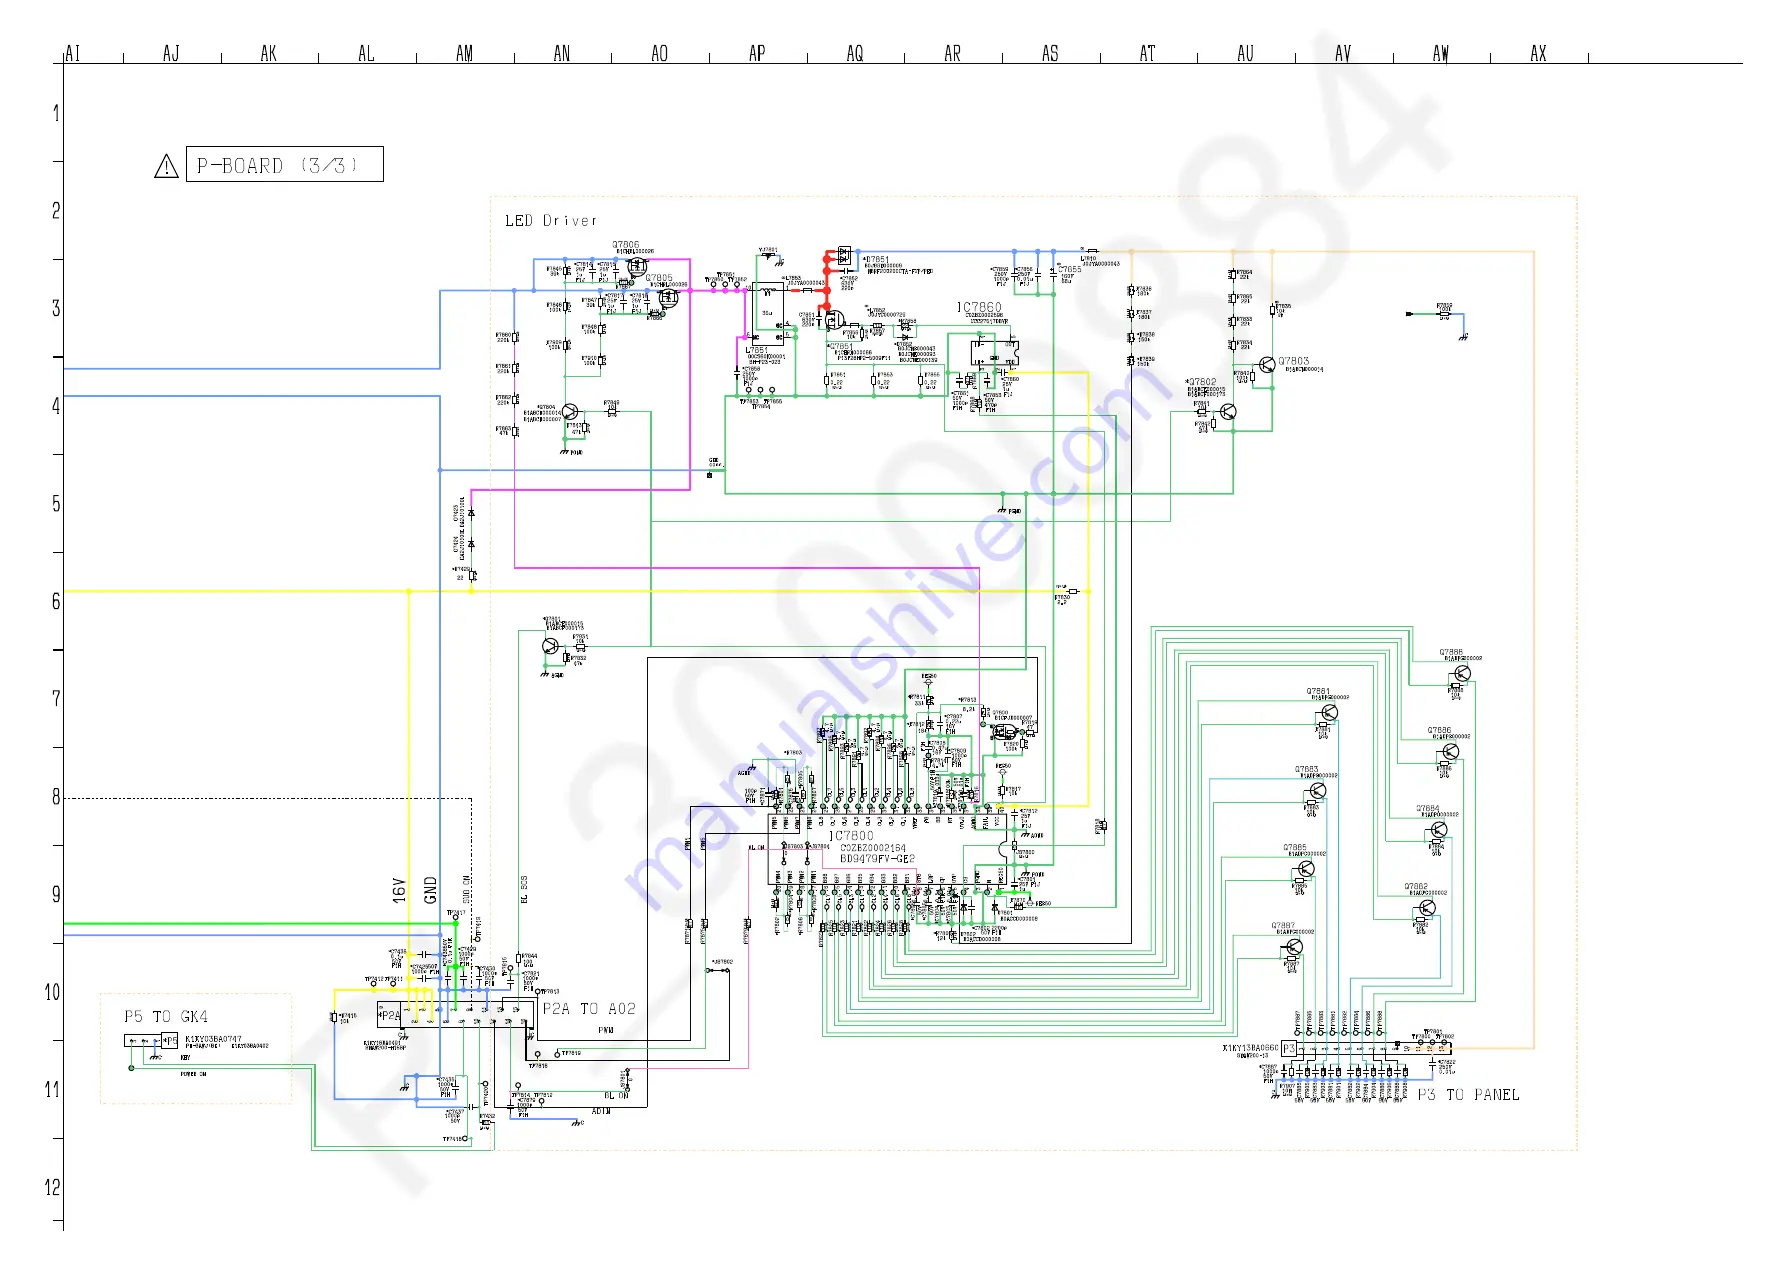The height and width of the screenshot is (1263, 1787).
Task: Click the L7851 reference label
Action: point(757,350)
